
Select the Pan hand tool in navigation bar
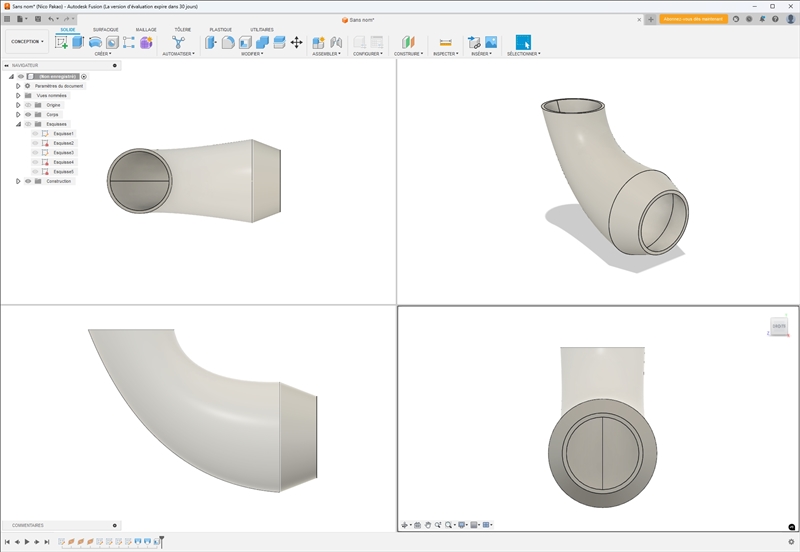click(428, 525)
